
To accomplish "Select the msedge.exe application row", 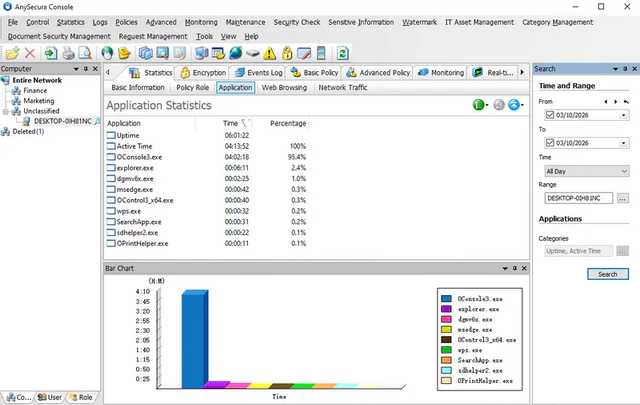I will (x=206, y=189).
